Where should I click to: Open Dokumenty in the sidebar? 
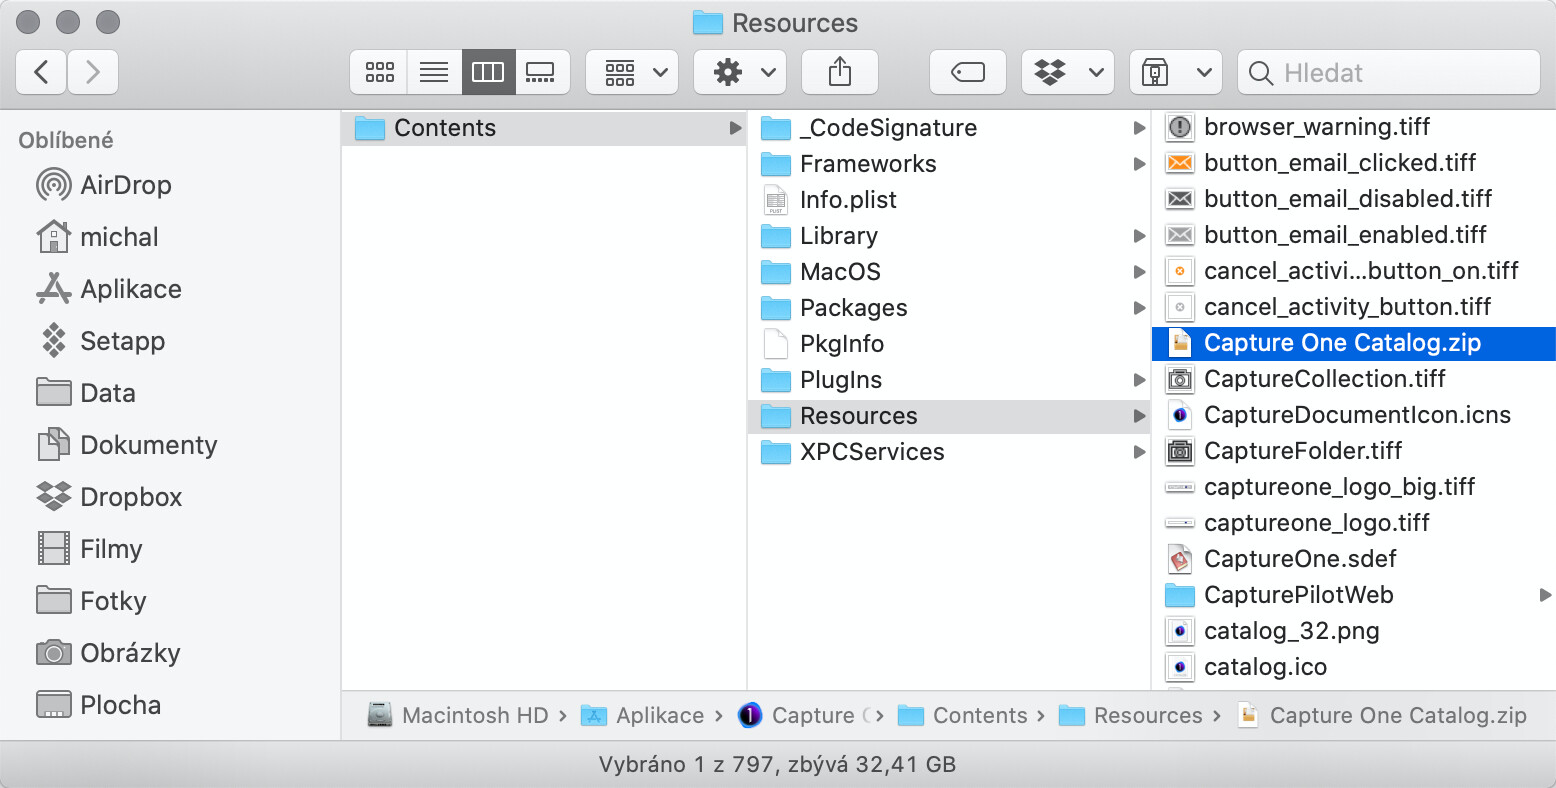coord(127,445)
